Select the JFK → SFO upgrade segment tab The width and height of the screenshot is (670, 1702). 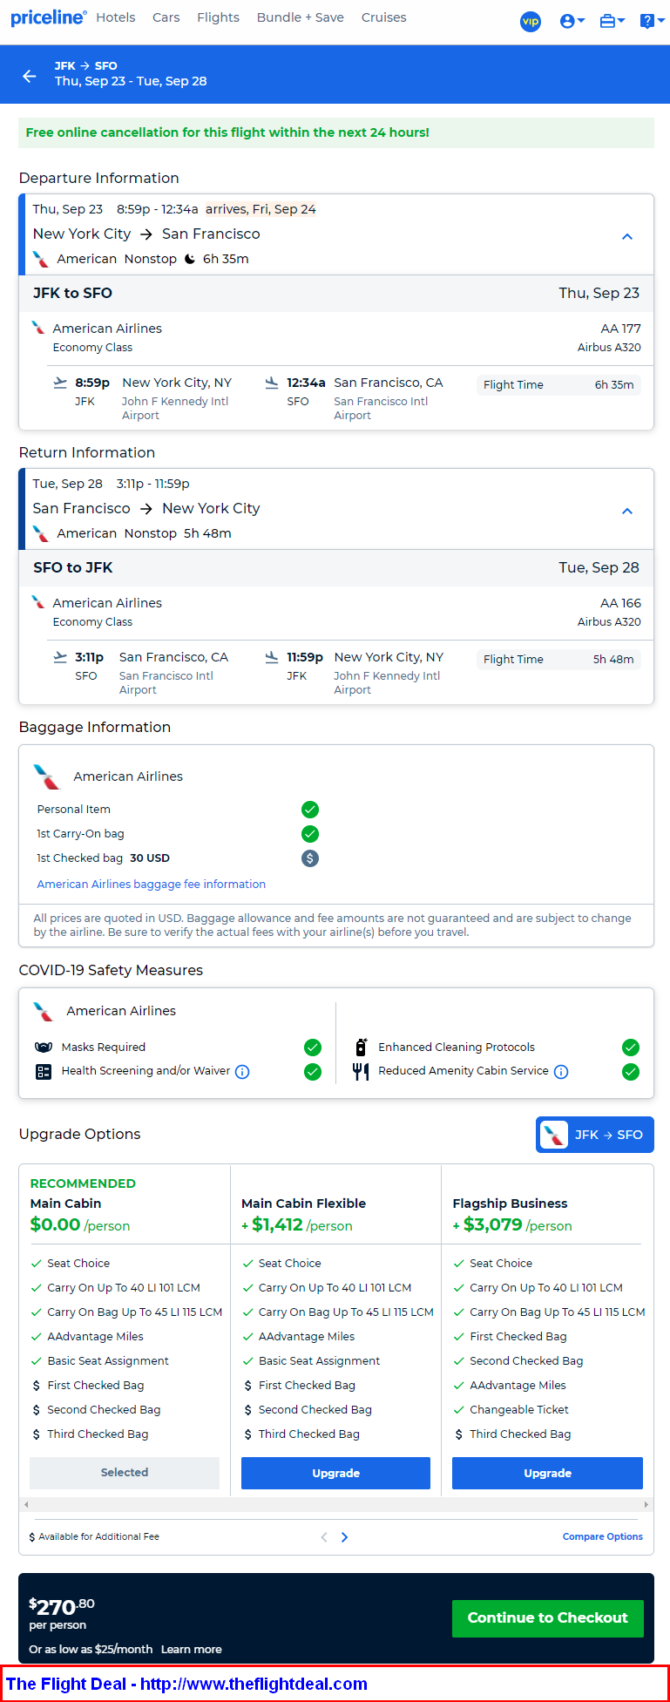595,1135
